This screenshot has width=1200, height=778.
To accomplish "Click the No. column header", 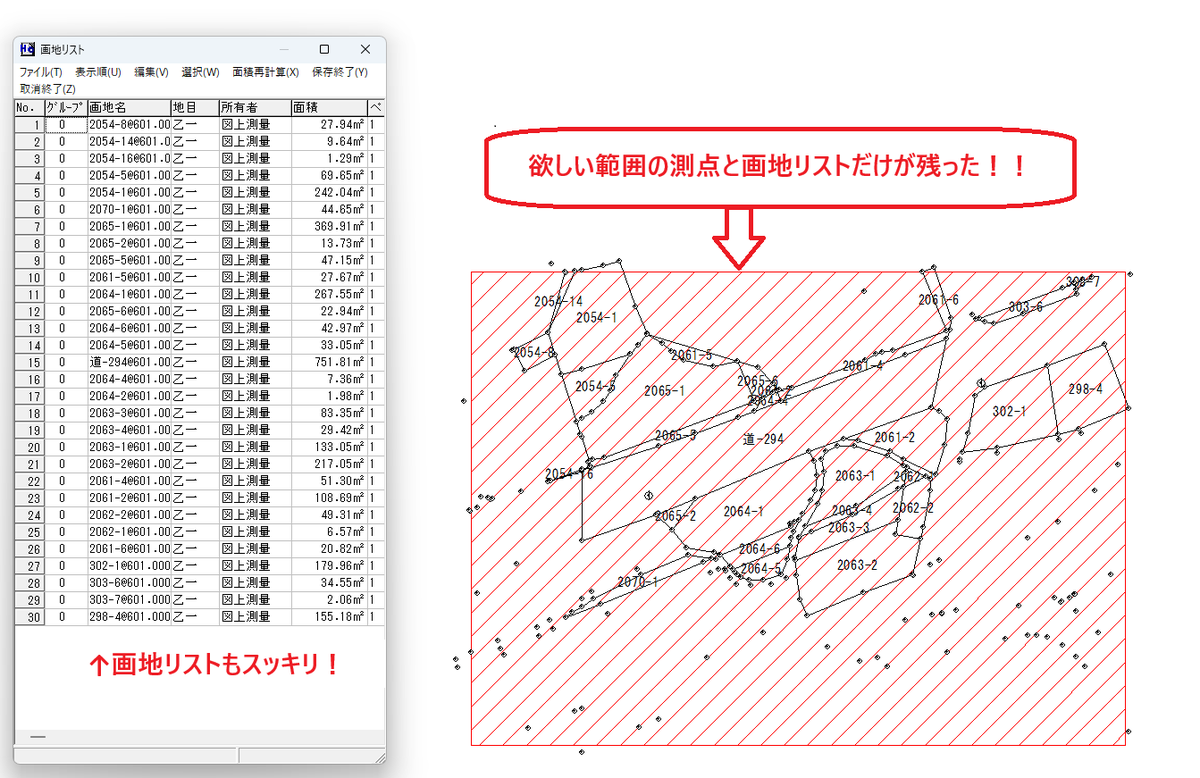I will [x=29, y=107].
